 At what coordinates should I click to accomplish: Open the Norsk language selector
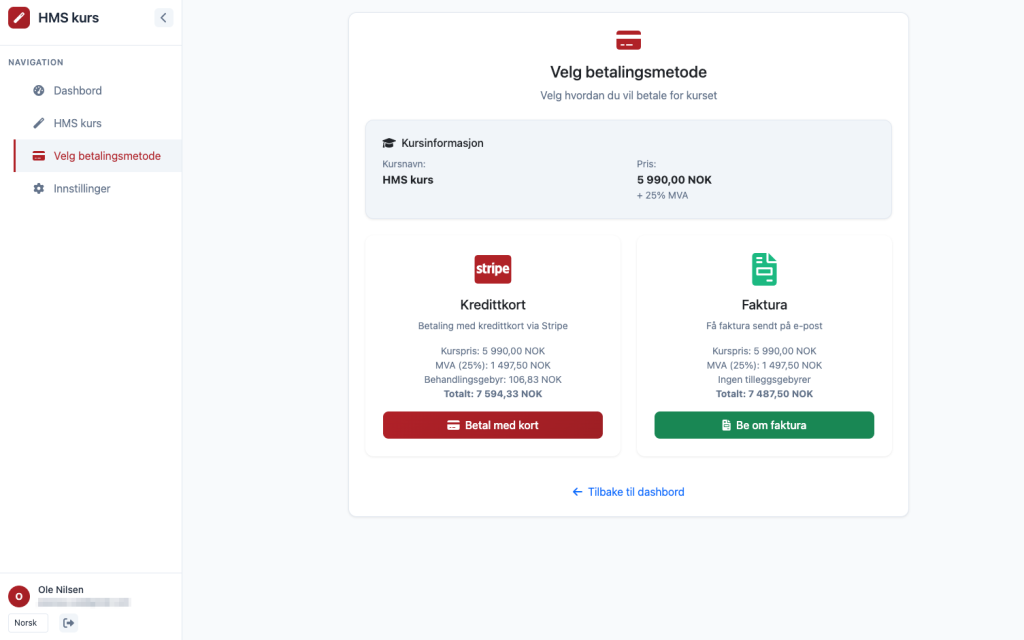click(26, 623)
